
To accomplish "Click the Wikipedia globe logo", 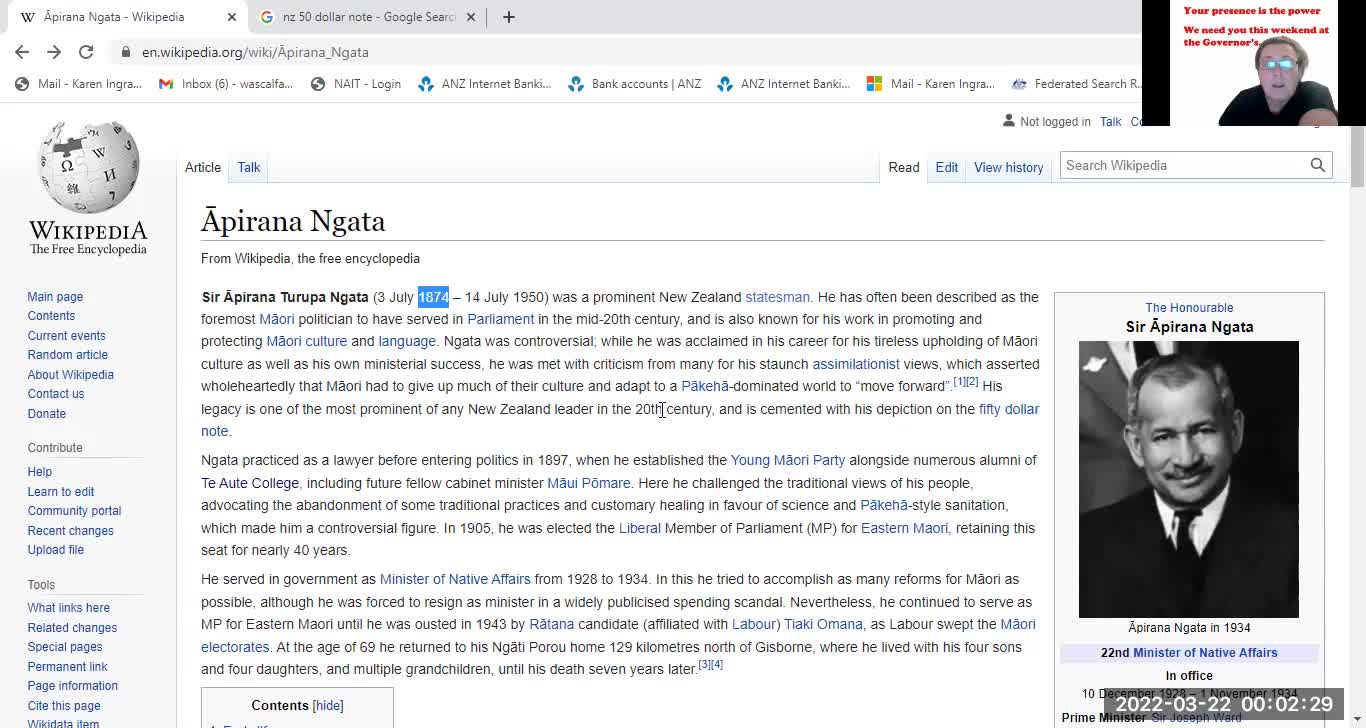I will click(88, 166).
